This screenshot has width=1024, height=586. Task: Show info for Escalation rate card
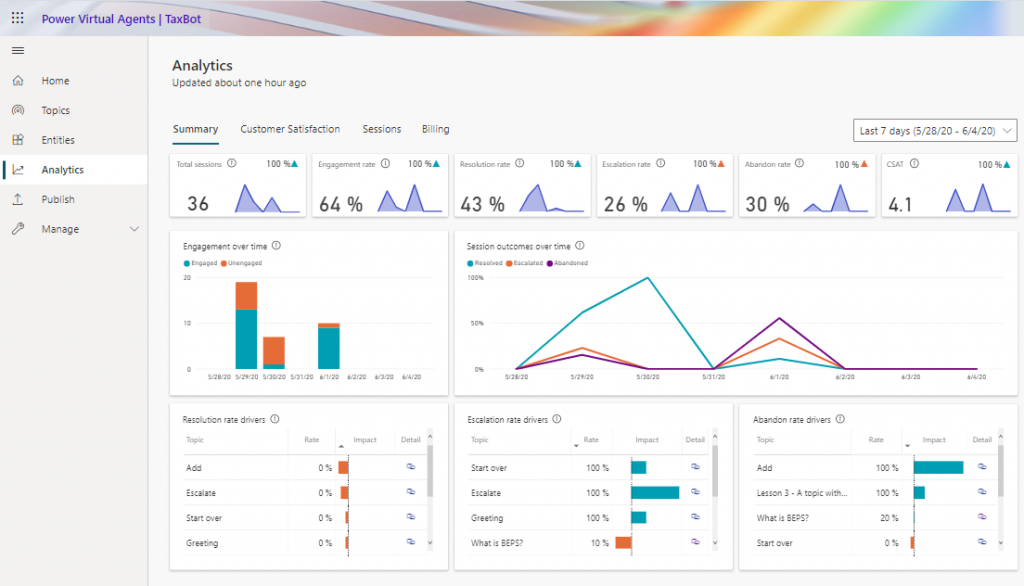661,163
